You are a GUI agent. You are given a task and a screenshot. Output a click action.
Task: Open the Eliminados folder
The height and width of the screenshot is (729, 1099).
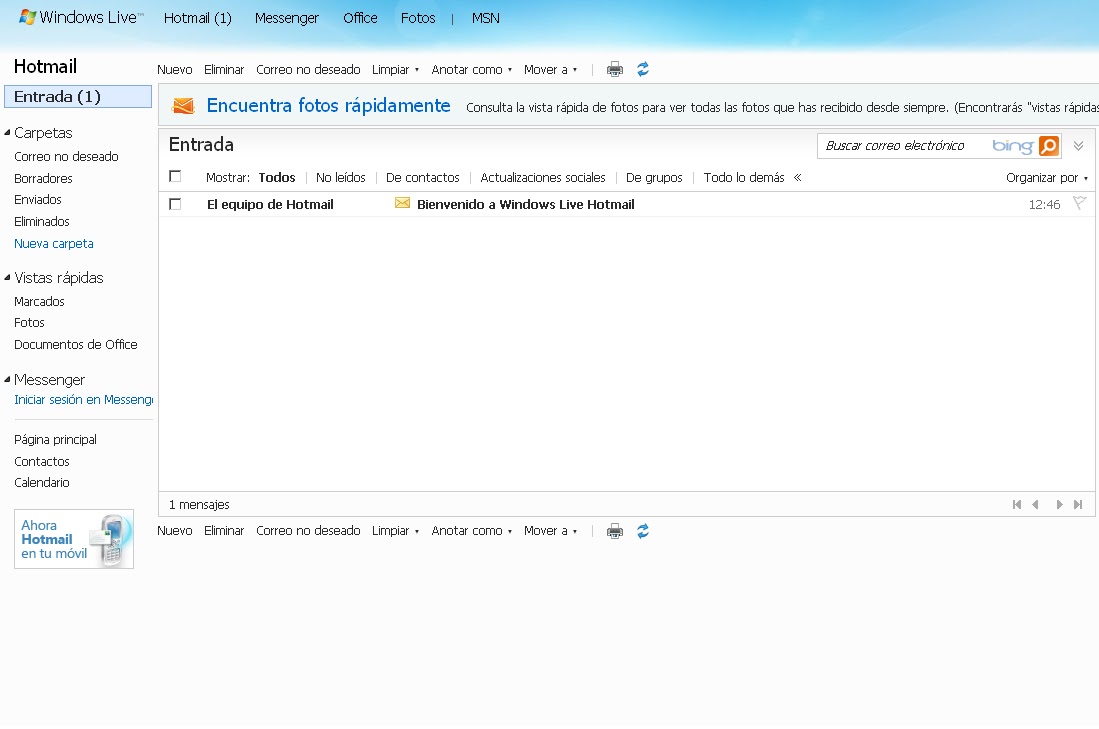click(x=41, y=222)
